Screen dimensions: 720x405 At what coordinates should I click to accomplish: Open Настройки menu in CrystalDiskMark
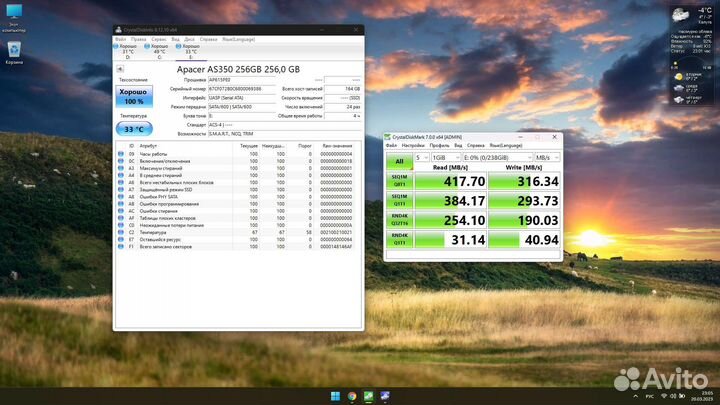pyautogui.click(x=413, y=146)
